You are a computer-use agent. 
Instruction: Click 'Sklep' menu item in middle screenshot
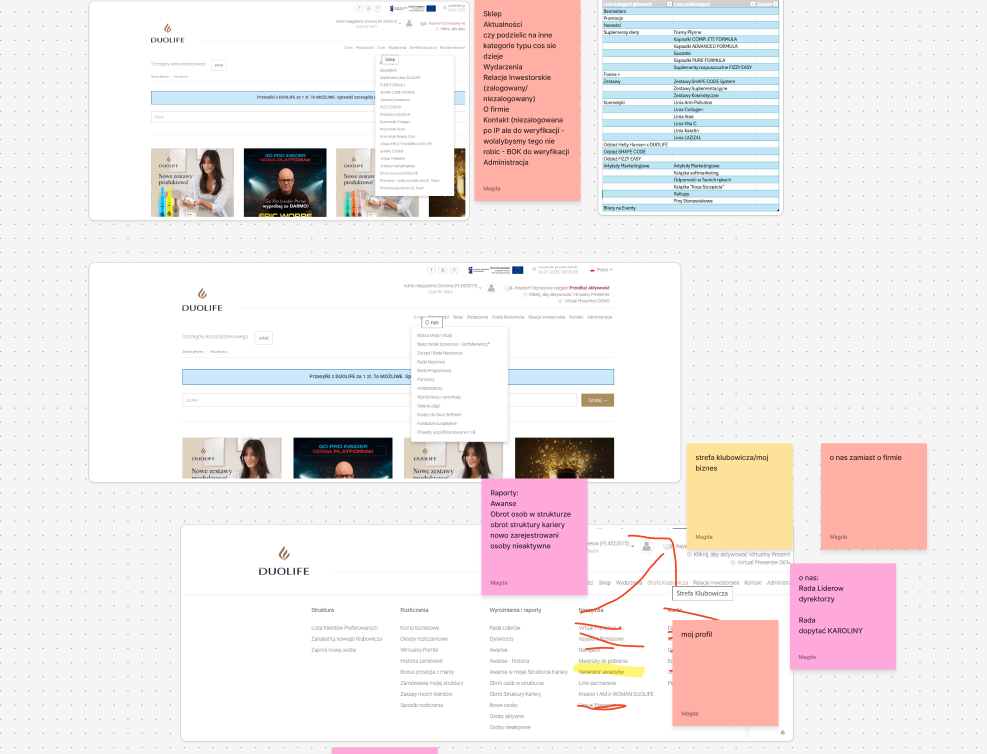click(458, 317)
